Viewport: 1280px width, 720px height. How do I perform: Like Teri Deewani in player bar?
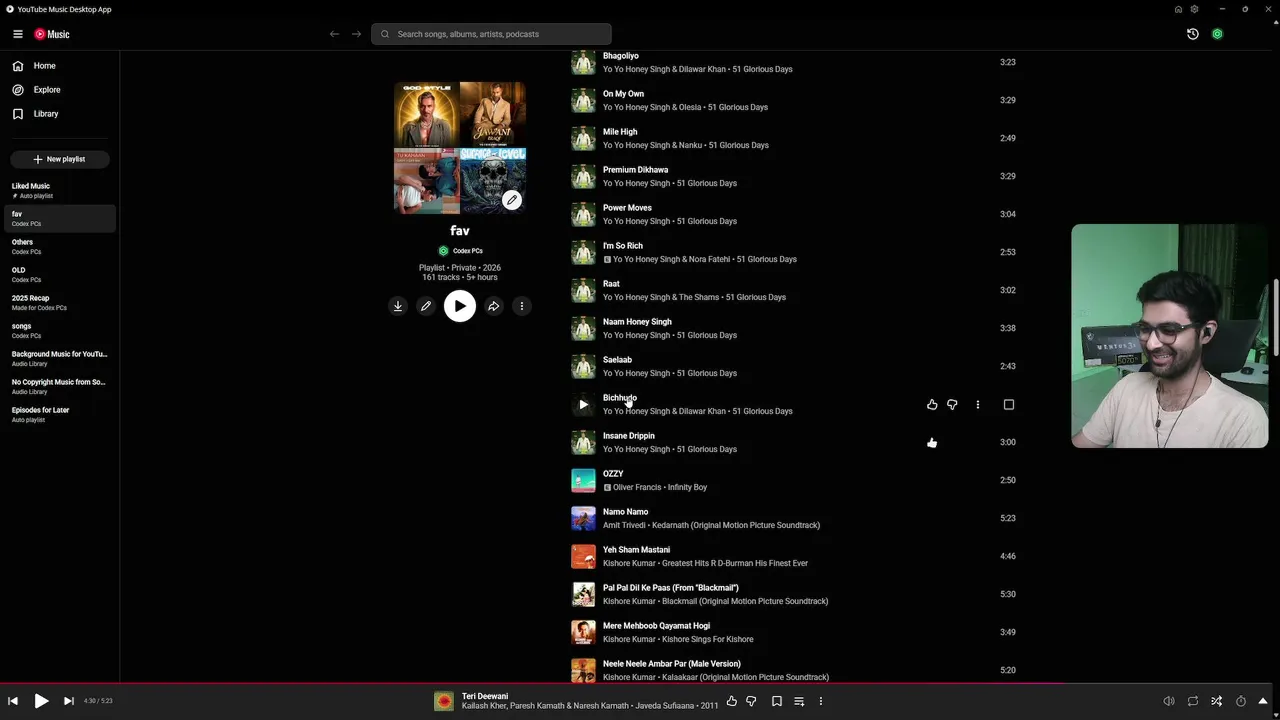[x=732, y=701]
